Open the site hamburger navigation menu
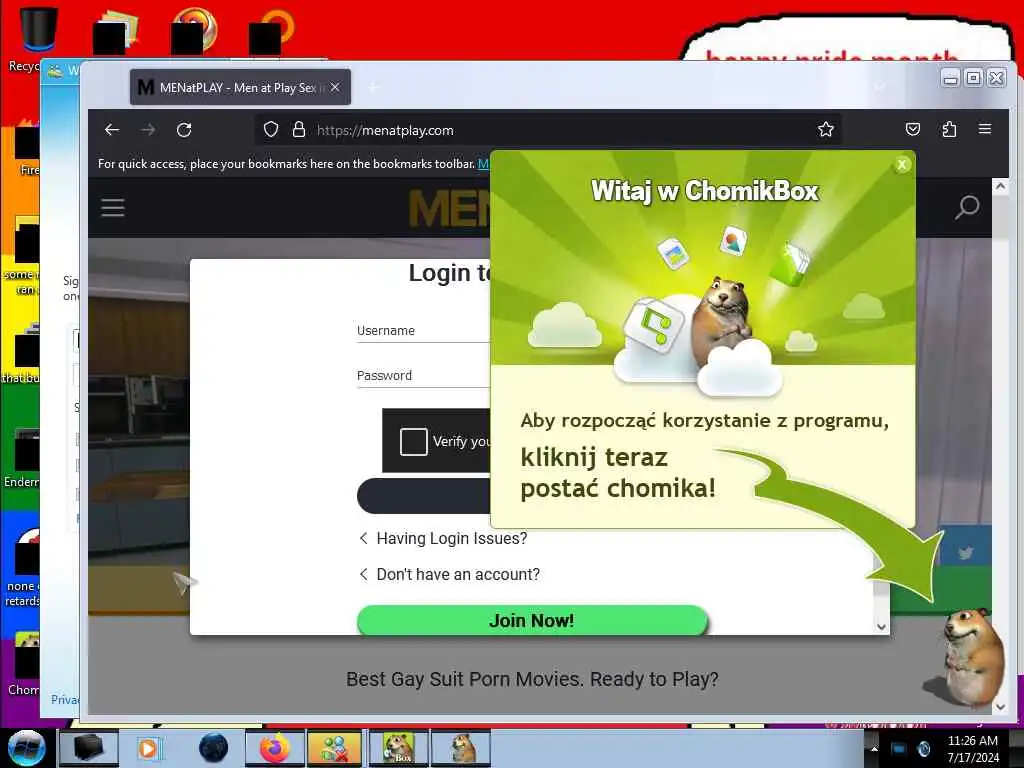The height and width of the screenshot is (768, 1024). 113,208
